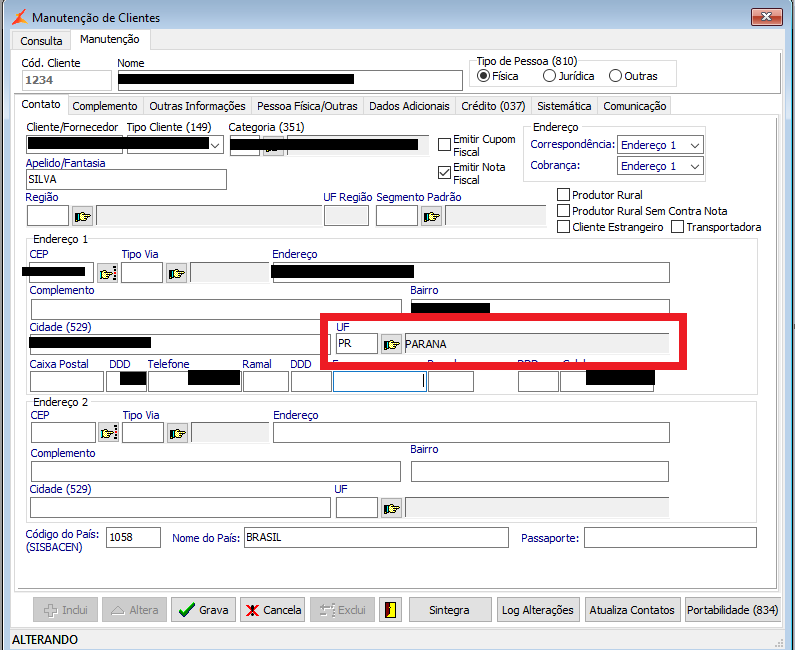Open CEP search icon in Endereço 2
795x650 pixels.
[109, 434]
